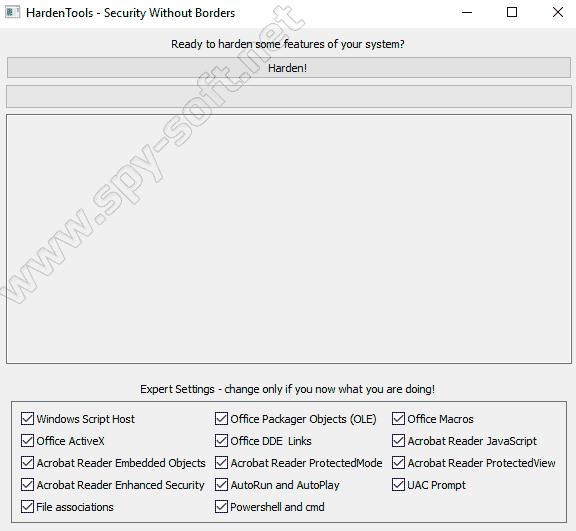The image size is (576, 531).
Task: Toggle the Office Macros checkbox
Action: (398, 419)
